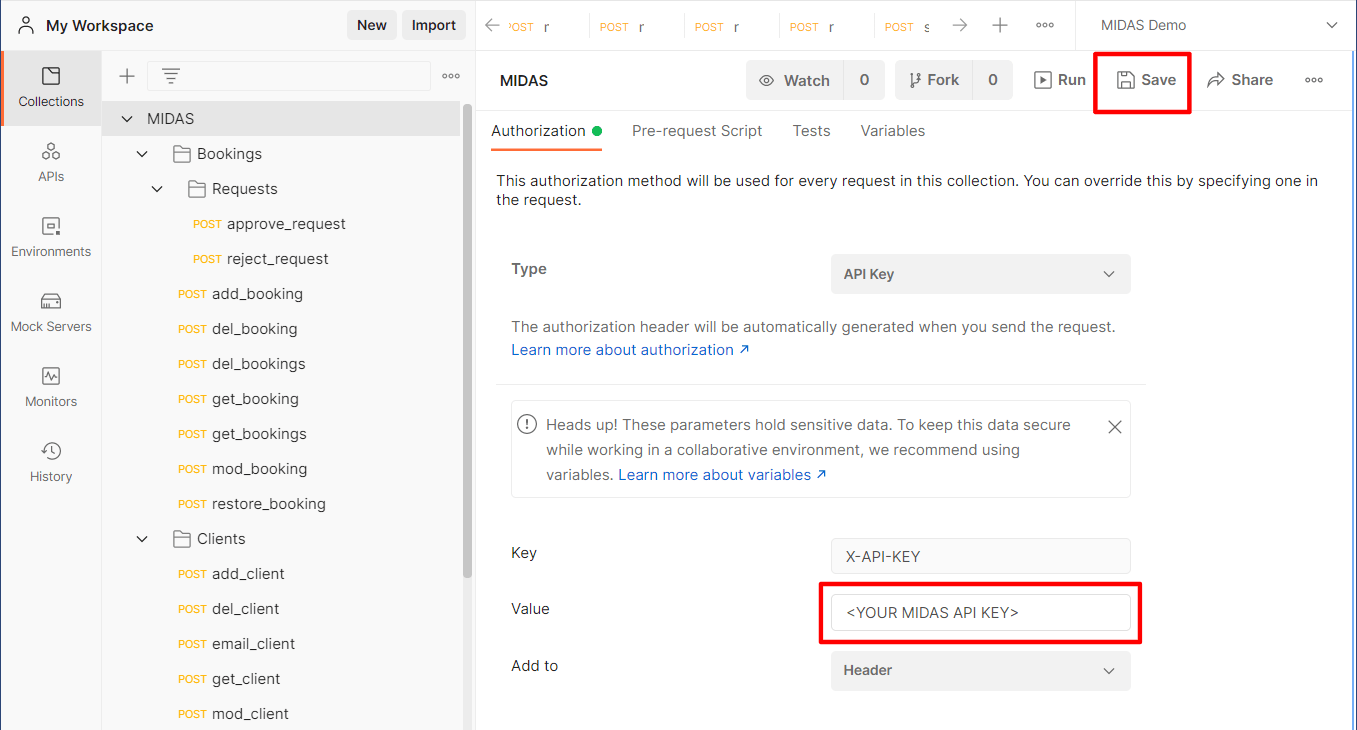Click the Import button
Viewport: 1357px width, 730px height.
(x=434, y=25)
